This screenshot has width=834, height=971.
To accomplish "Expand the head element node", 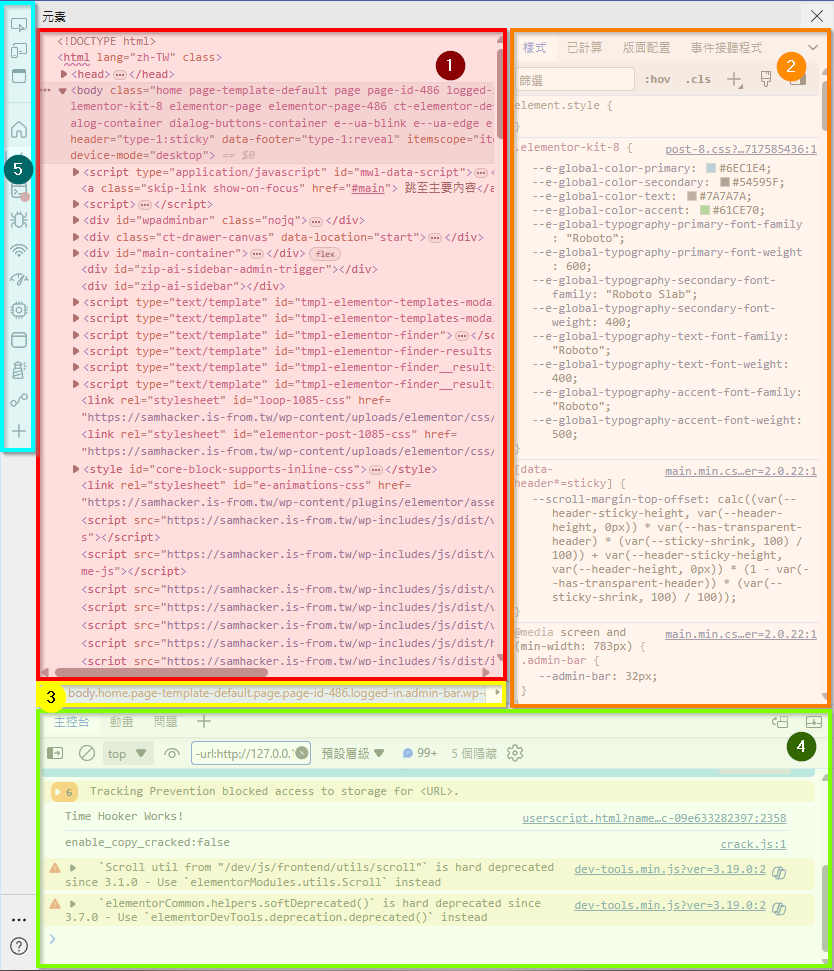I will click(64, 74).
